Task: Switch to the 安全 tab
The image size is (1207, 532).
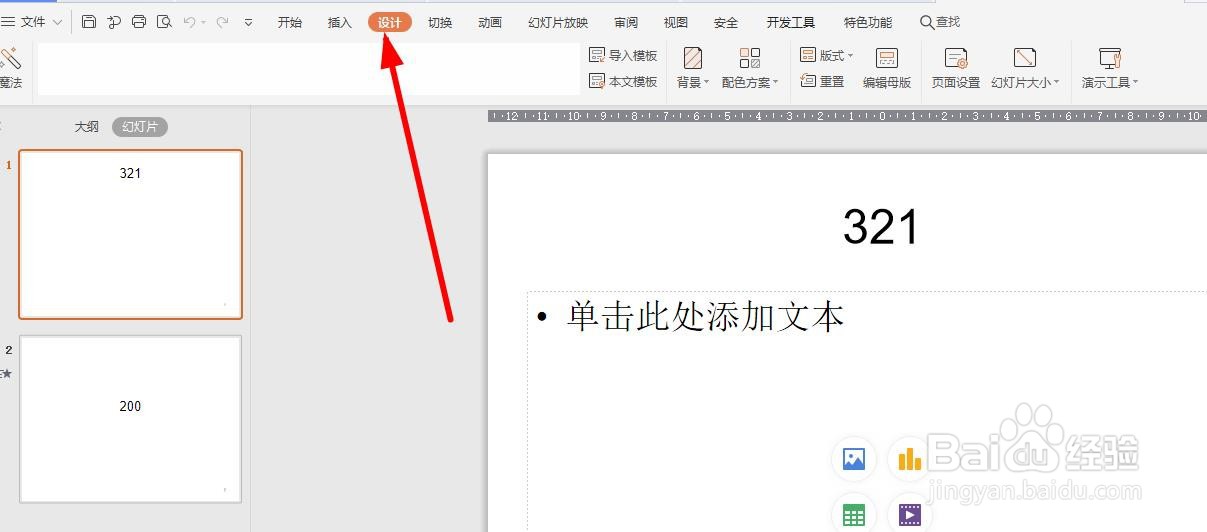Action: 726,22
